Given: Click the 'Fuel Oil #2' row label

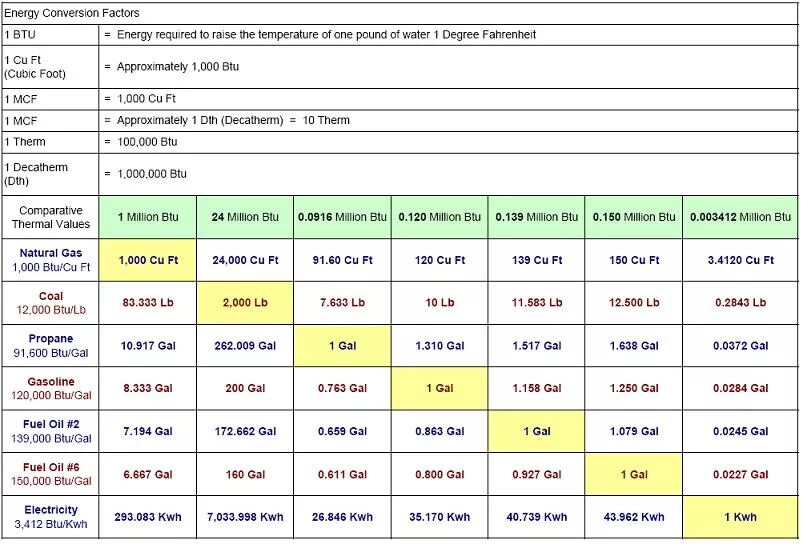Looking at the screenshot, I should tap(50, 431).
